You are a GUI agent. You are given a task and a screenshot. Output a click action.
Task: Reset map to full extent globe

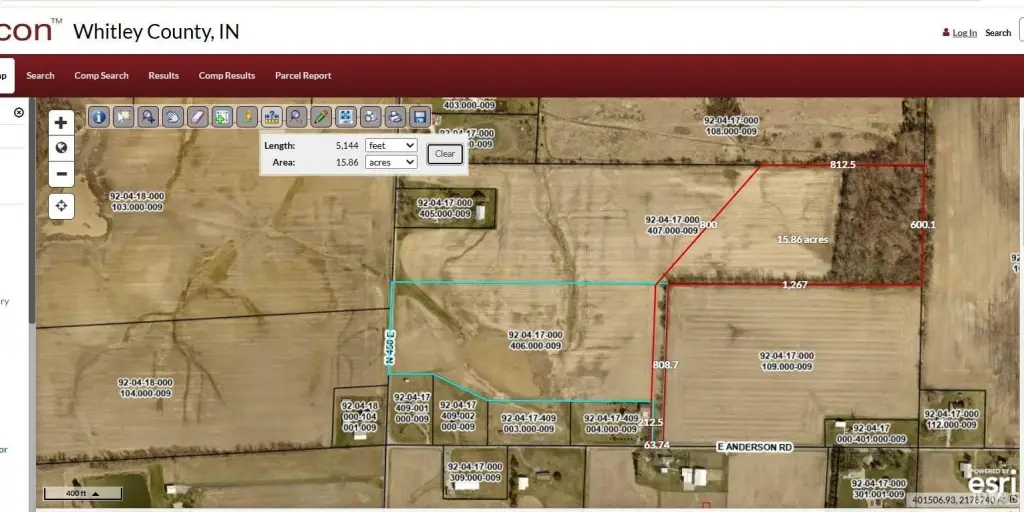pos(61,148)
